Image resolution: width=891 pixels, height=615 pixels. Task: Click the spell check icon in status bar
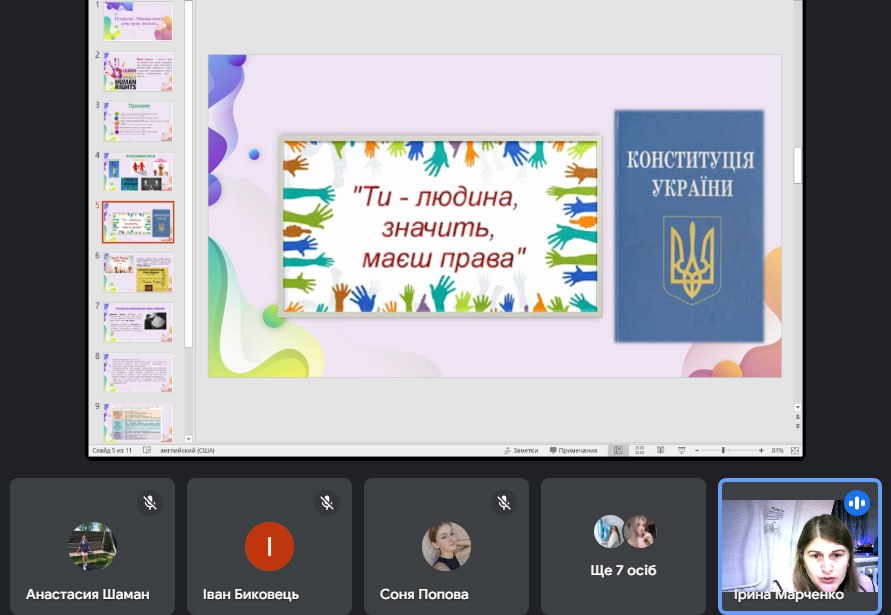pos(147,450)
